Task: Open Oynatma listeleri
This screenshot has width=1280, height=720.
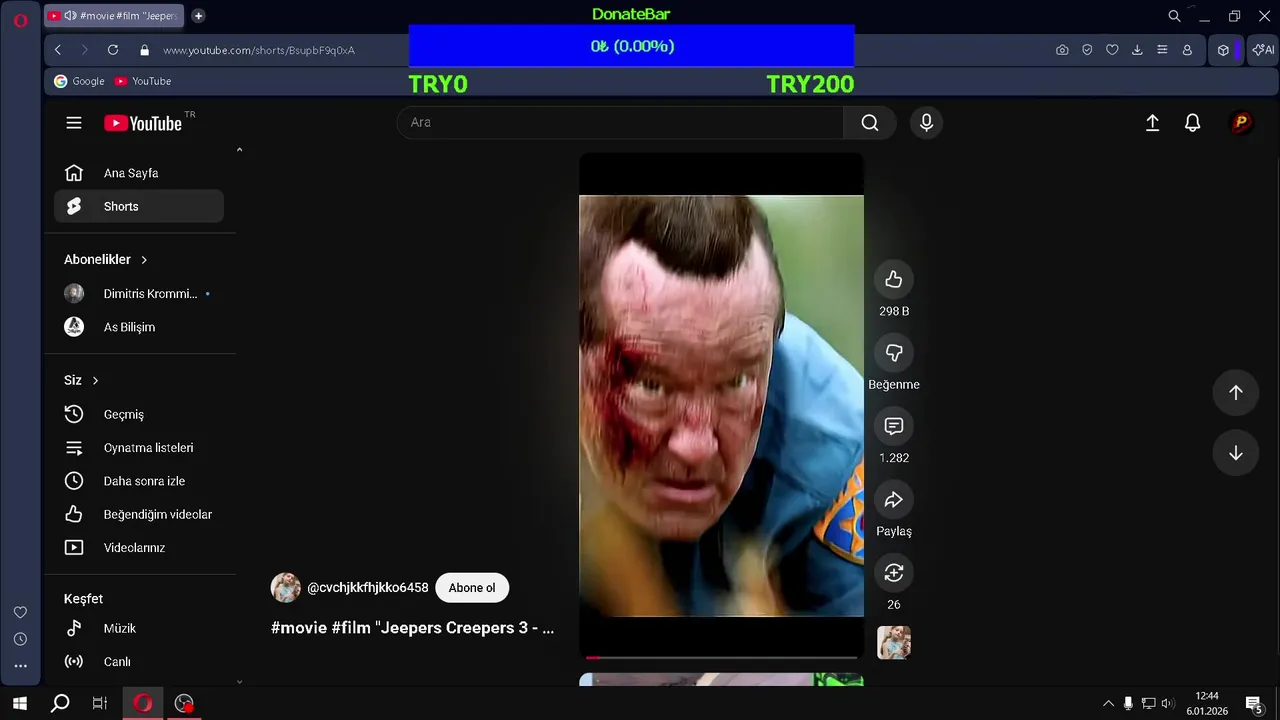Action: 139,448
